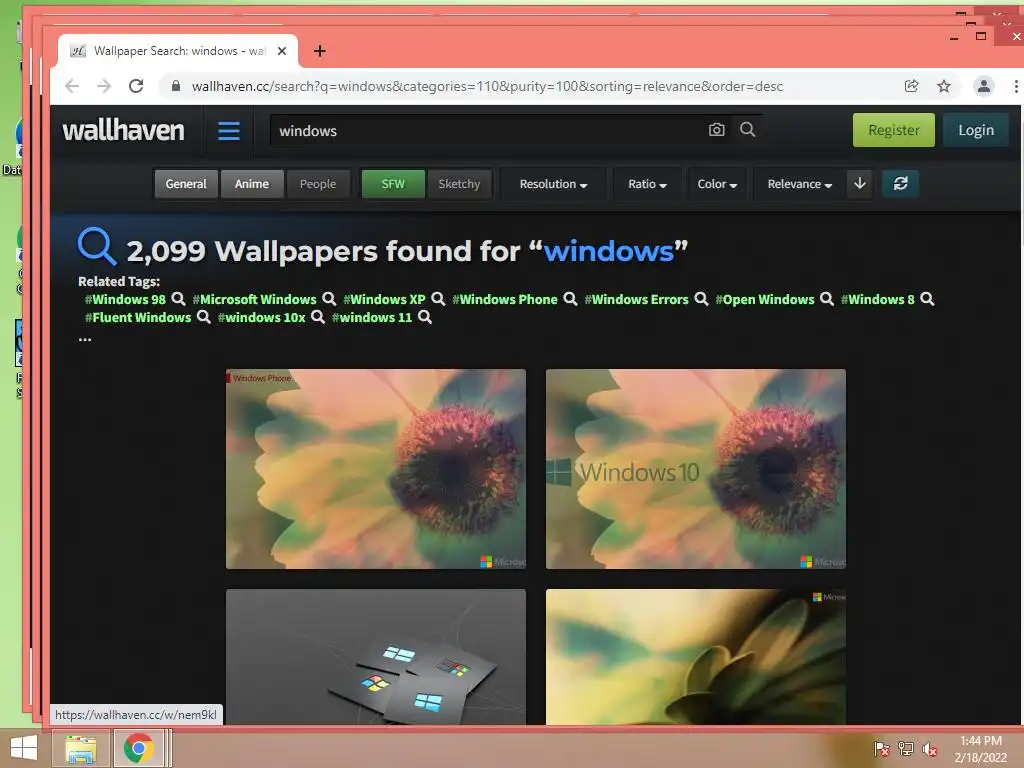1024x768 pixels.
Task: Select the 'Wallpaper Search: windows' browser tab
Action: [x=178, y=51]
